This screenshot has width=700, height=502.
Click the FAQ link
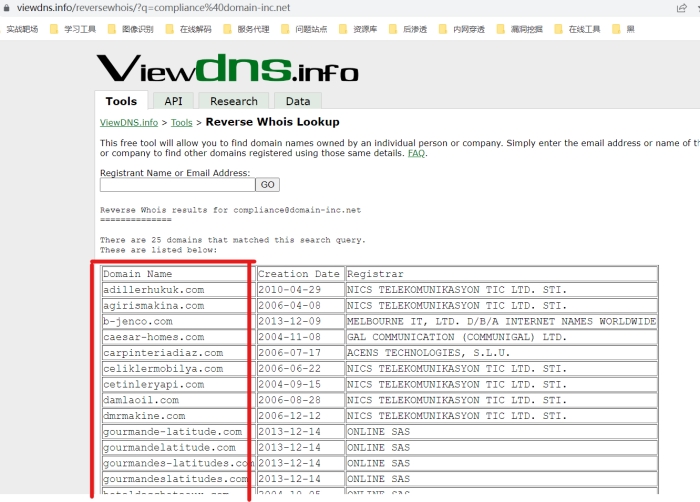pyautogui.click(x=416, y=153)
